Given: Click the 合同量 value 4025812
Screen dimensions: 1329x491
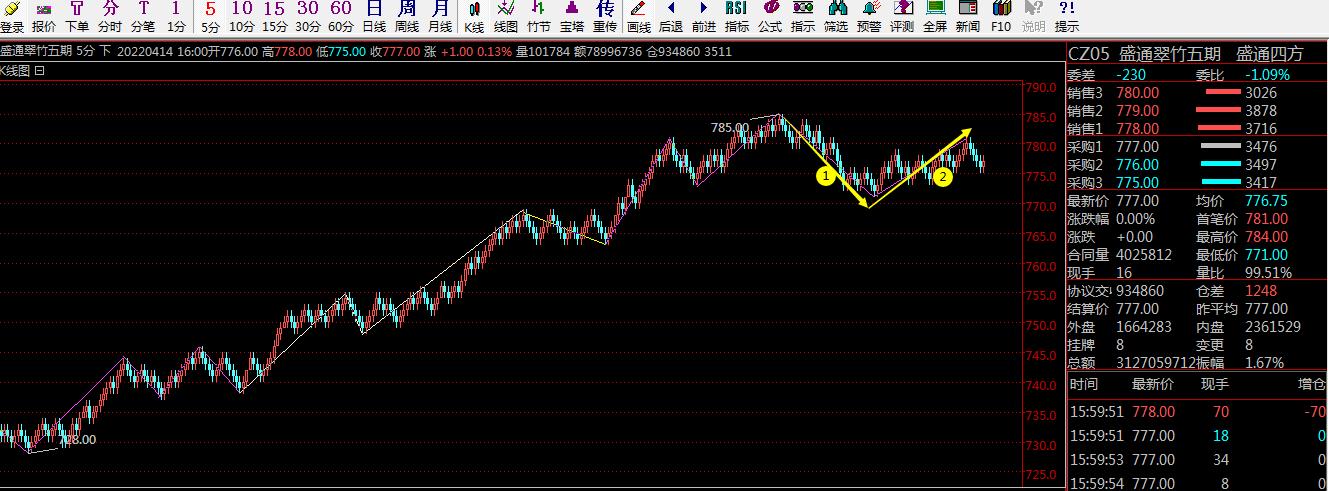Looking at the screenshot, I should 1144,255.
